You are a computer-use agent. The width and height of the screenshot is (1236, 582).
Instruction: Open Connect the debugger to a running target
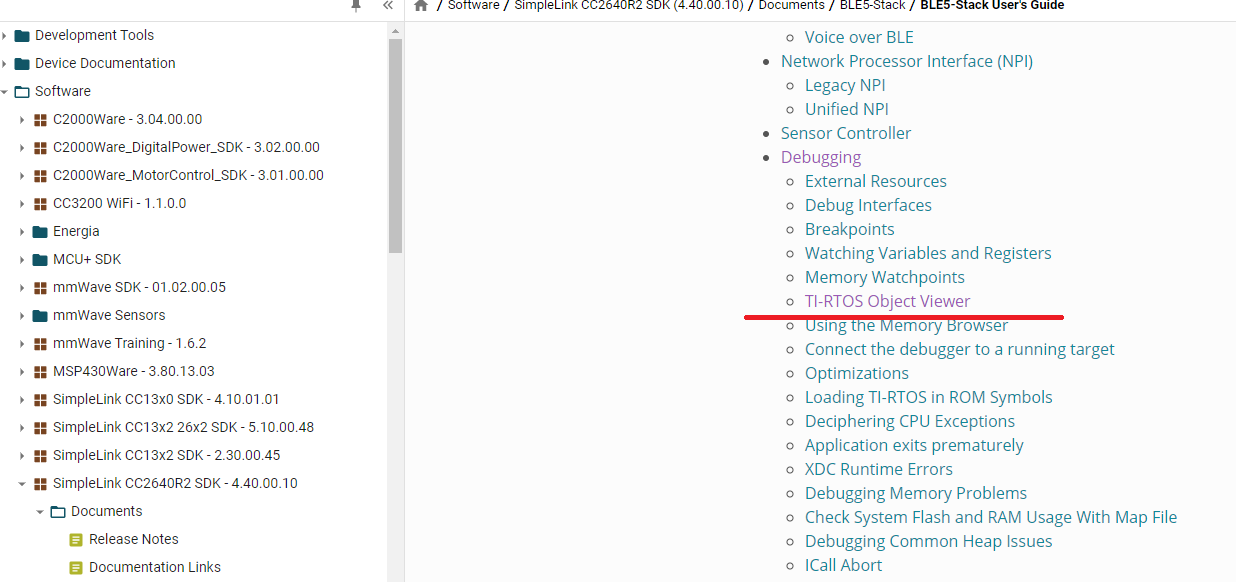pos(960,349)
